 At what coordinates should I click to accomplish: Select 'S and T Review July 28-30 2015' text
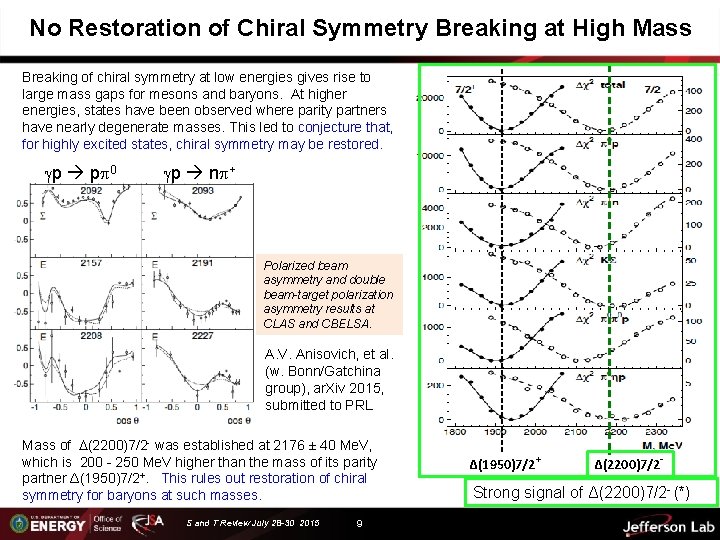tap(253, 523)
